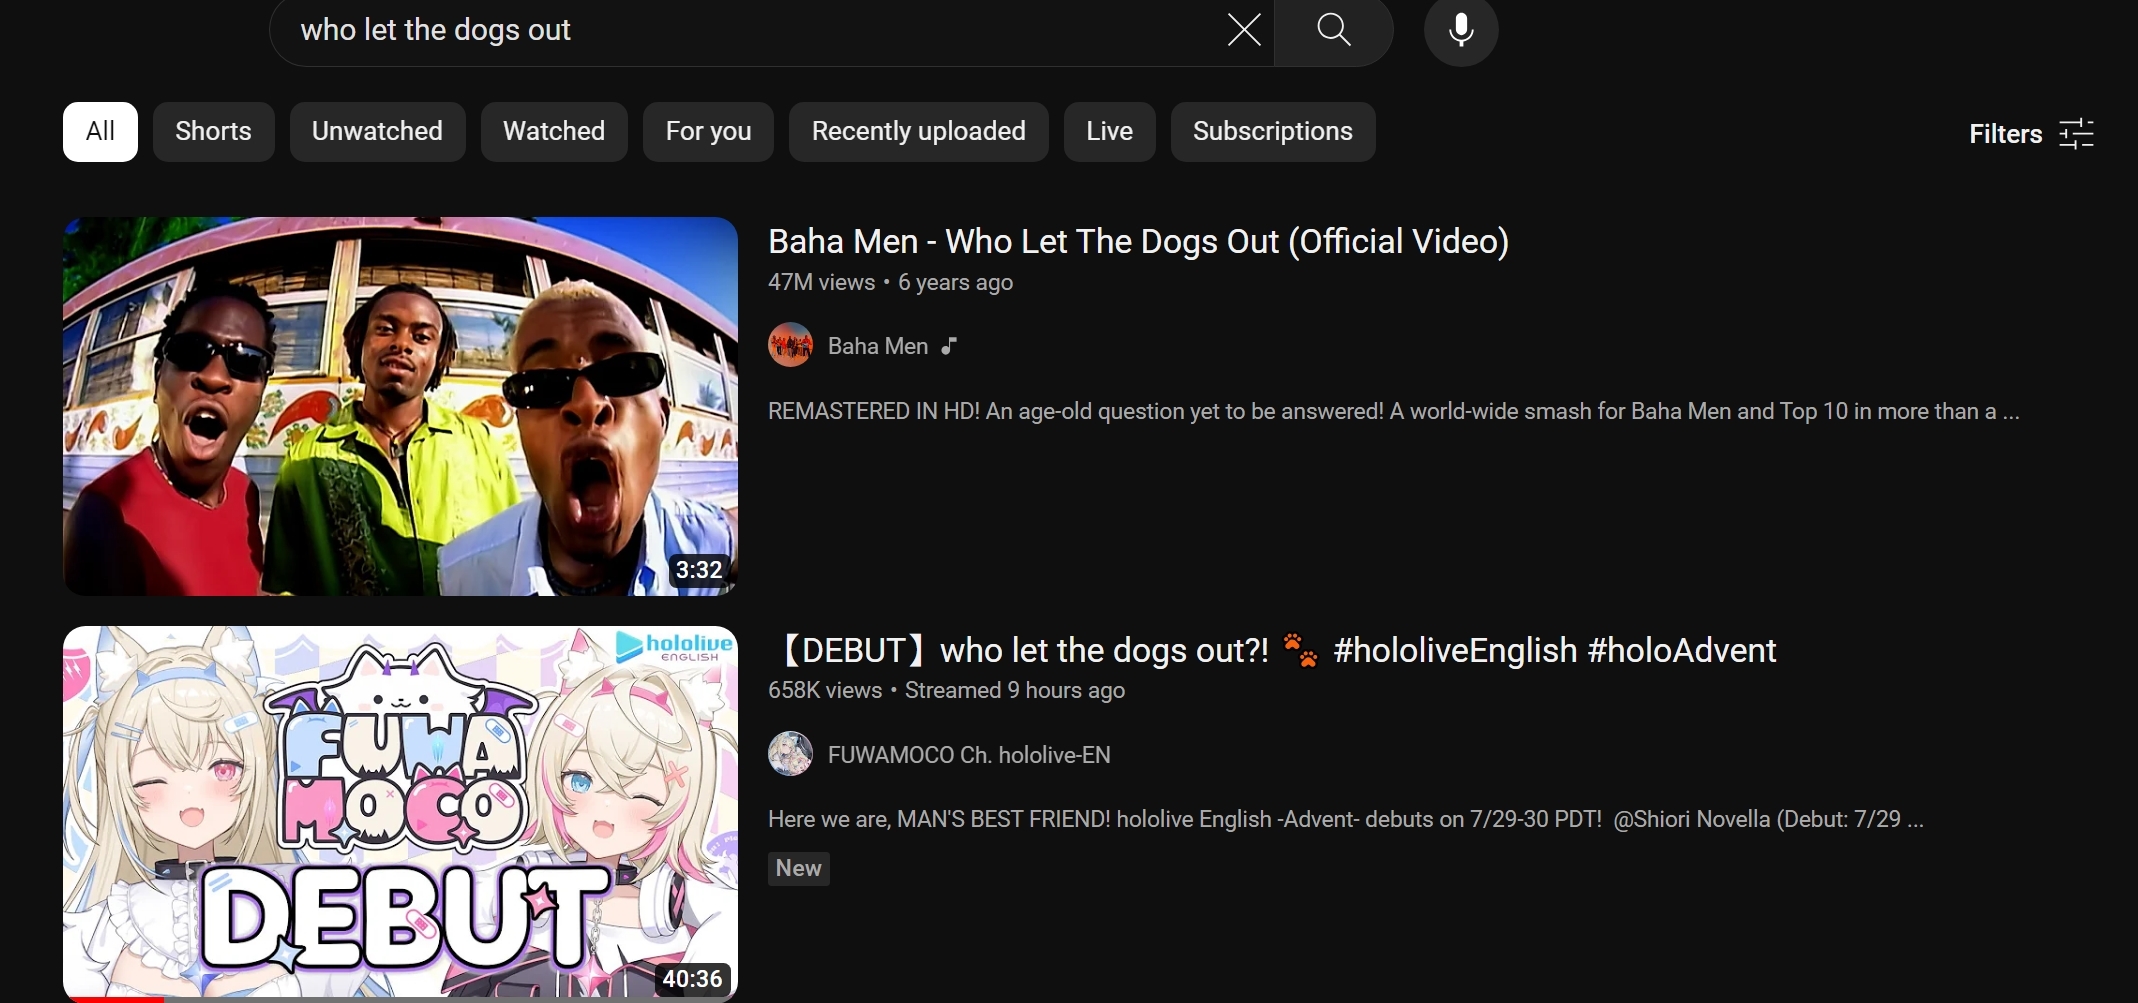Viewport: 2138px width, 1003px height.
Task: Click the #holoAdvent hashtag in the title
Action: click(x=1682, y=651)
